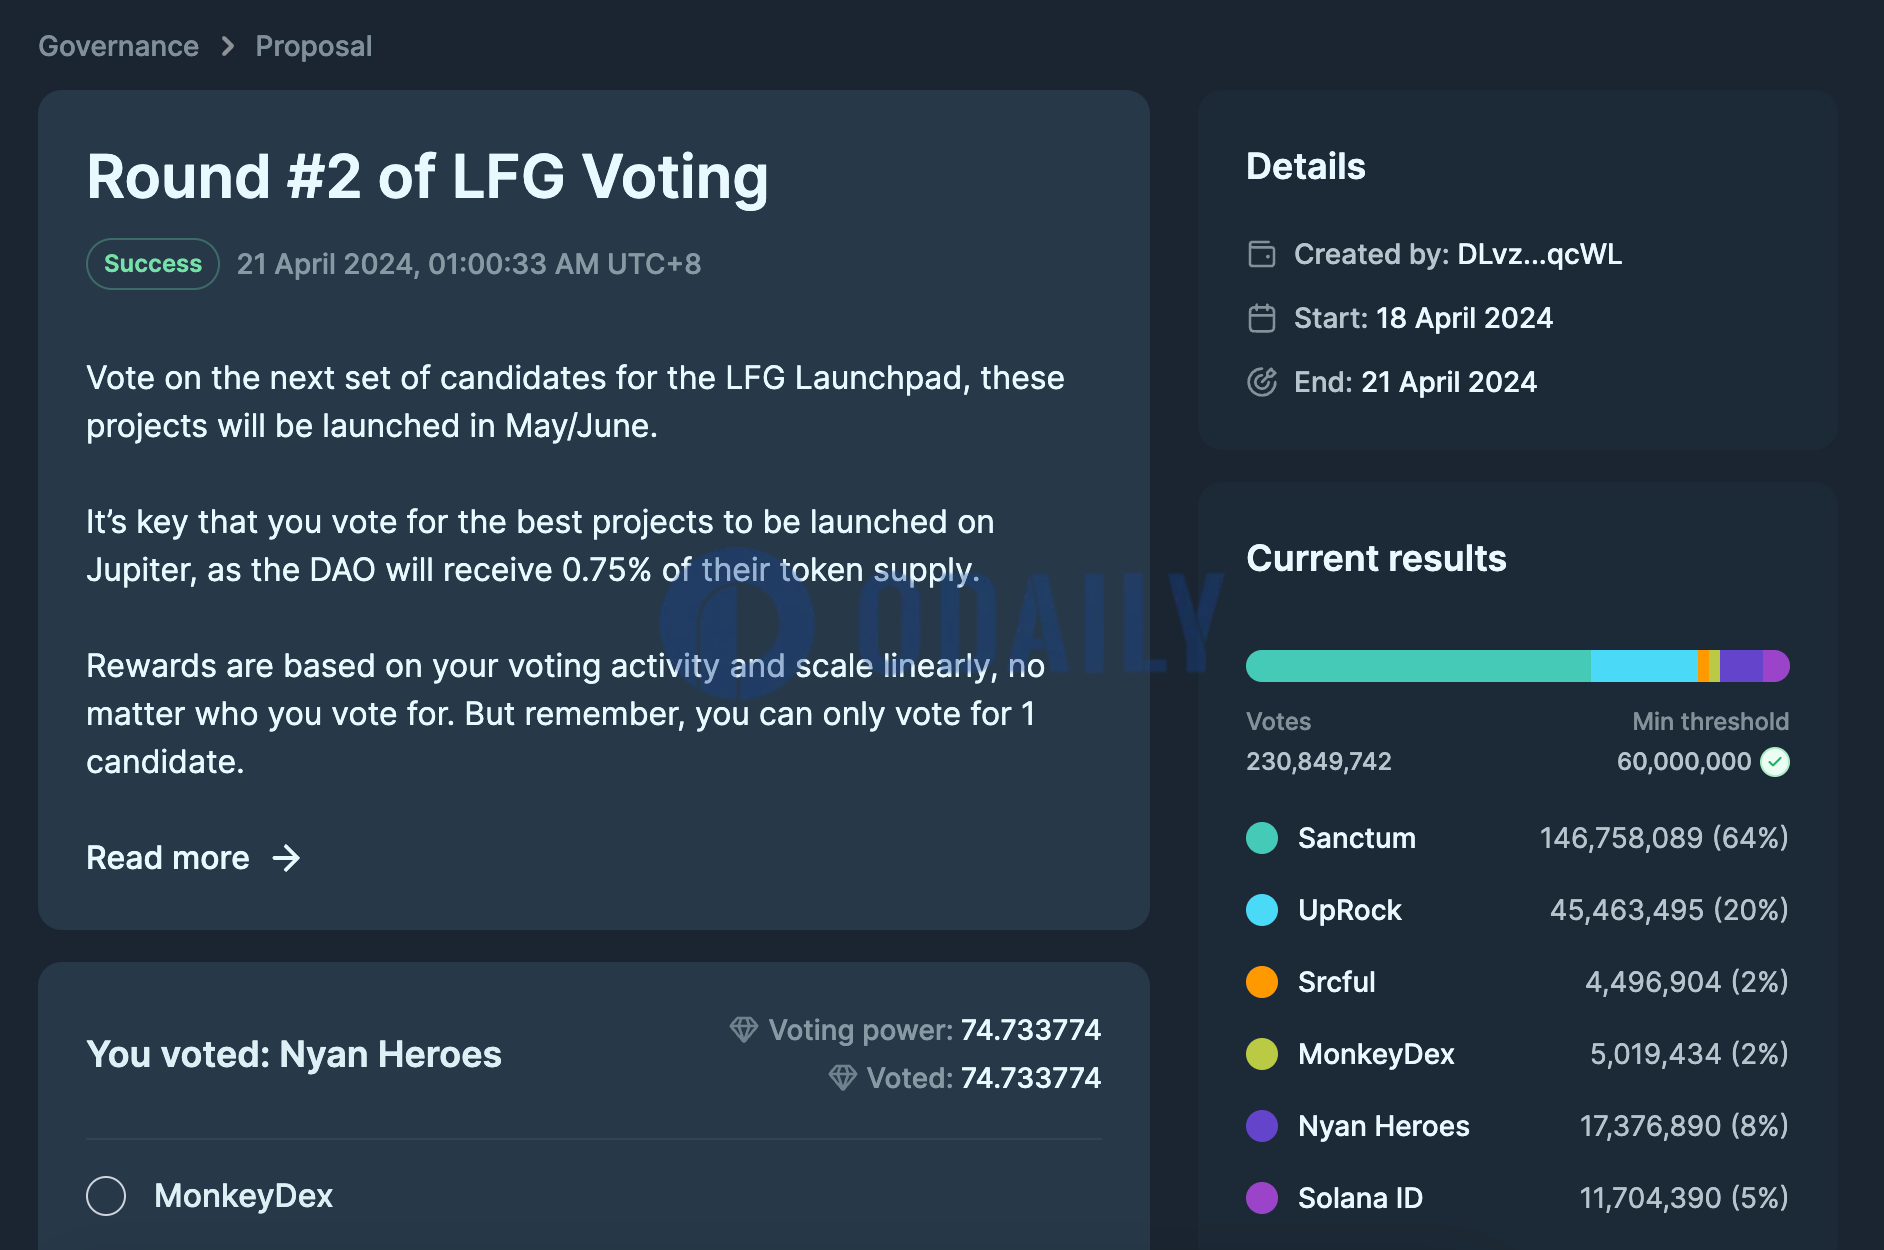1884x1250 pixels.
Task: Click the creator address DLvz...qcWL
Action: tap(1540, 254)
